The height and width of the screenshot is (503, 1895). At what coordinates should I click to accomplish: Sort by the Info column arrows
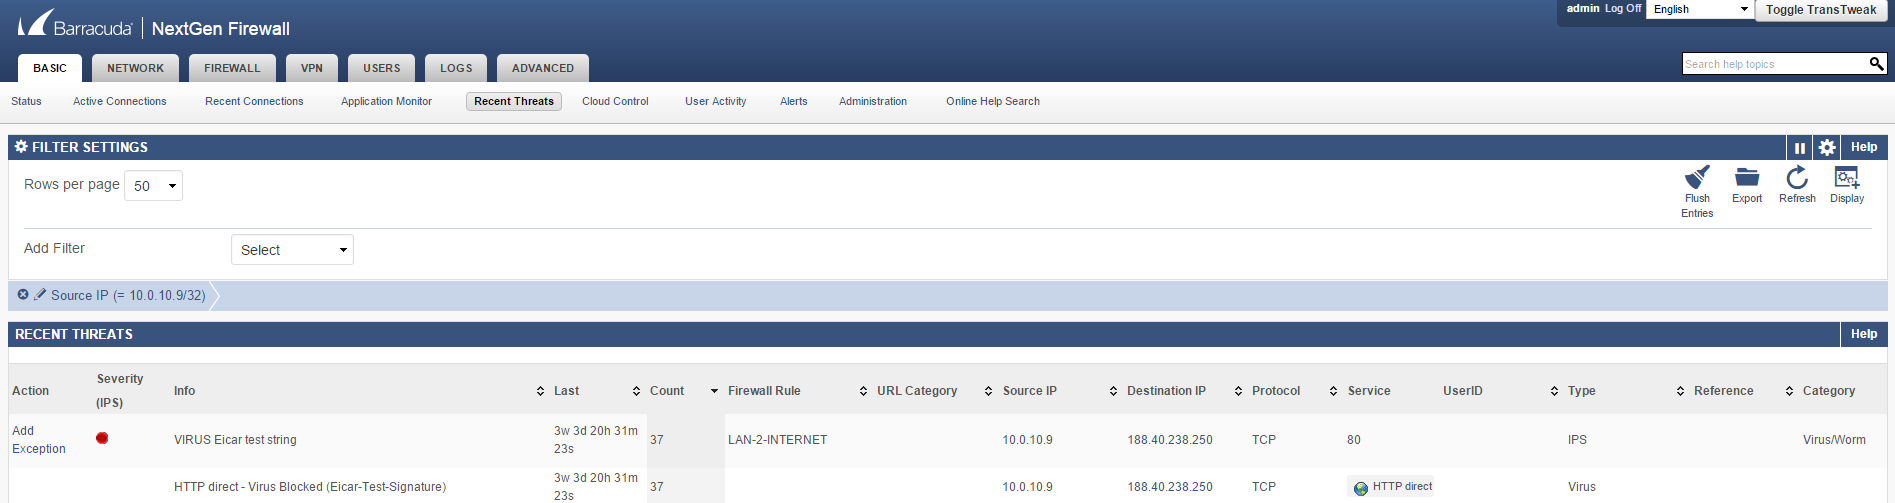pyautogui.click(x=540, y=391)
